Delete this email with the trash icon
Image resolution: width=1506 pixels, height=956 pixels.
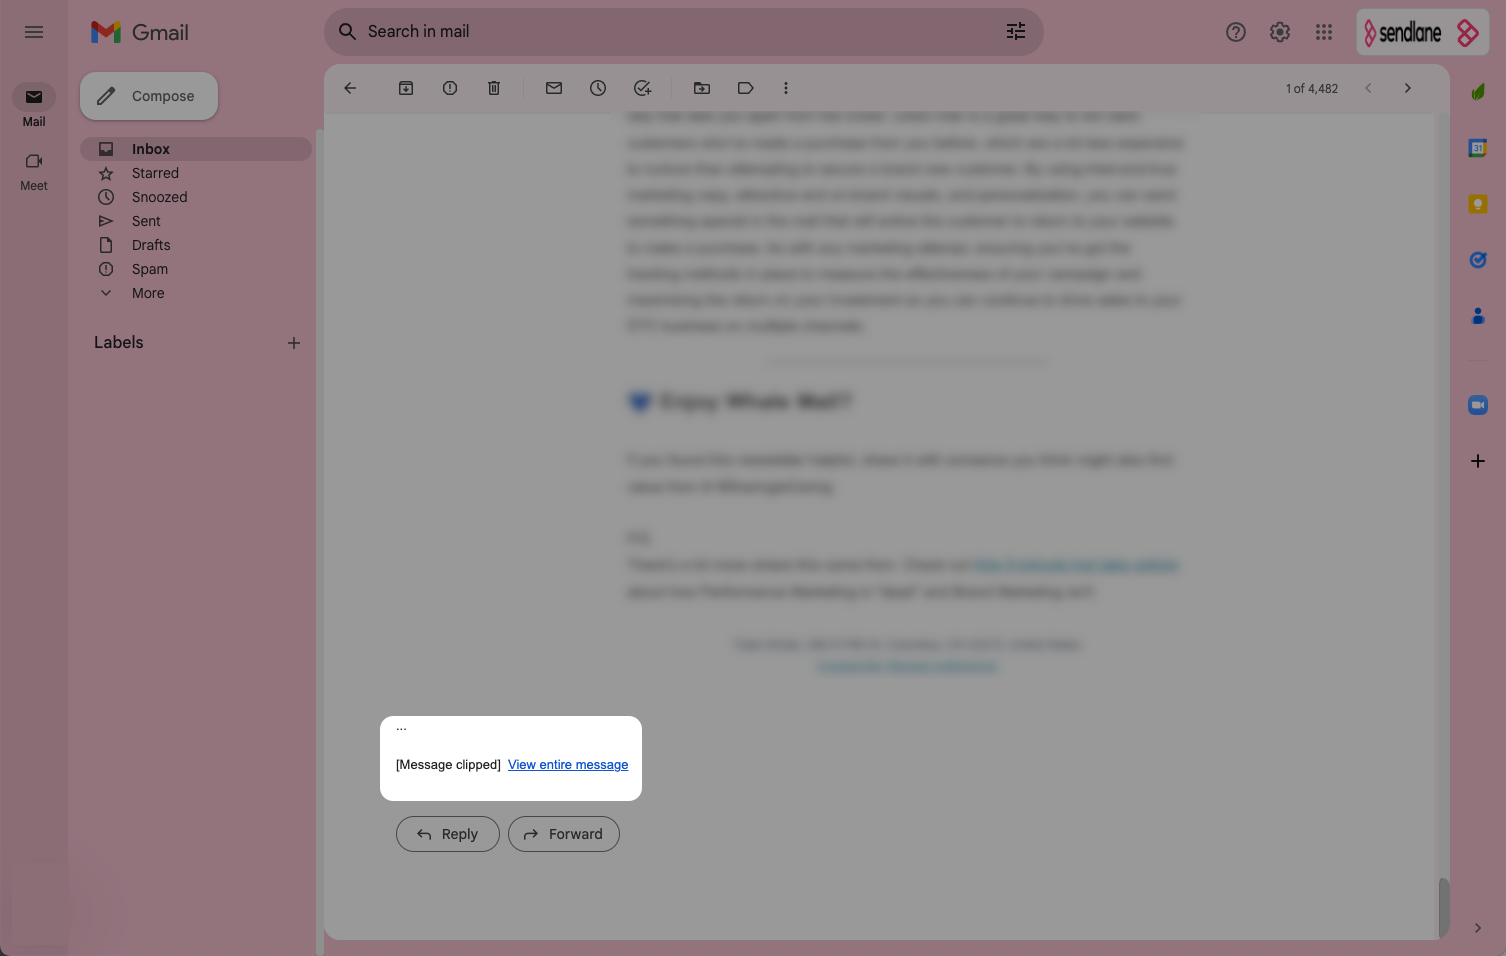point(494,88)
